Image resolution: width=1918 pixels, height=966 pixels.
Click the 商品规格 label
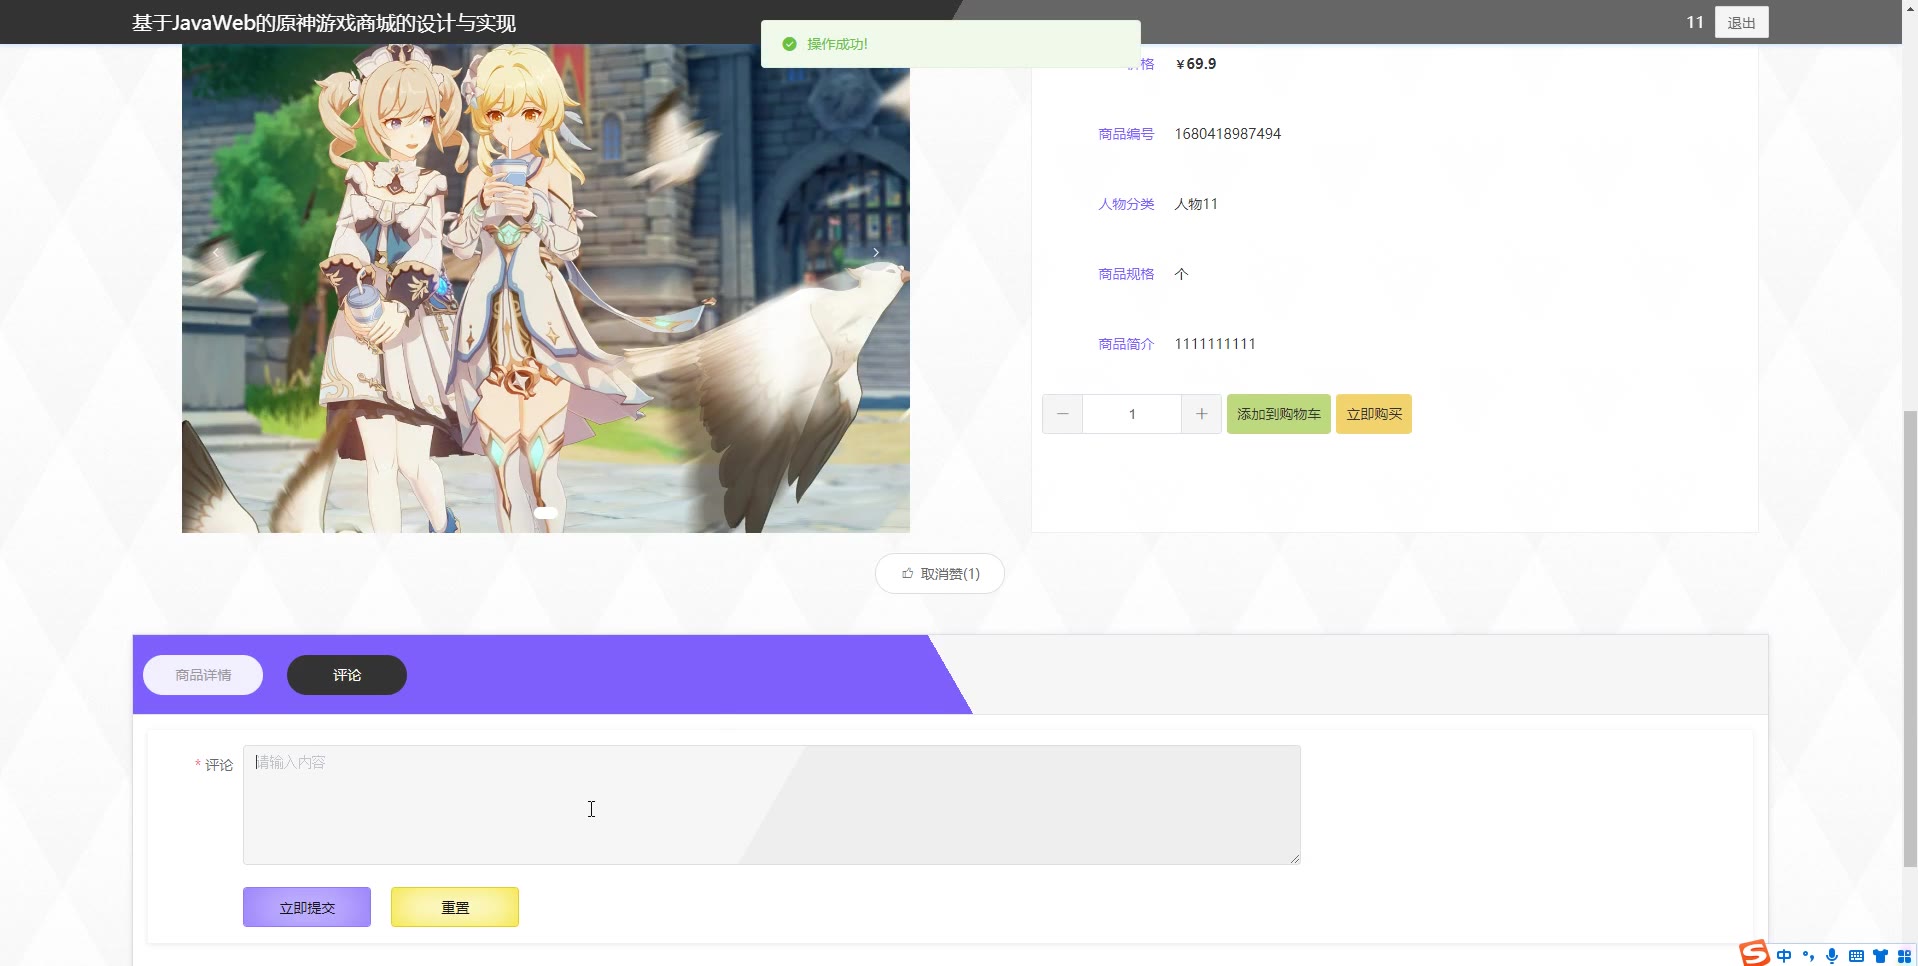pyautogui.click(x=1126, y=274)
